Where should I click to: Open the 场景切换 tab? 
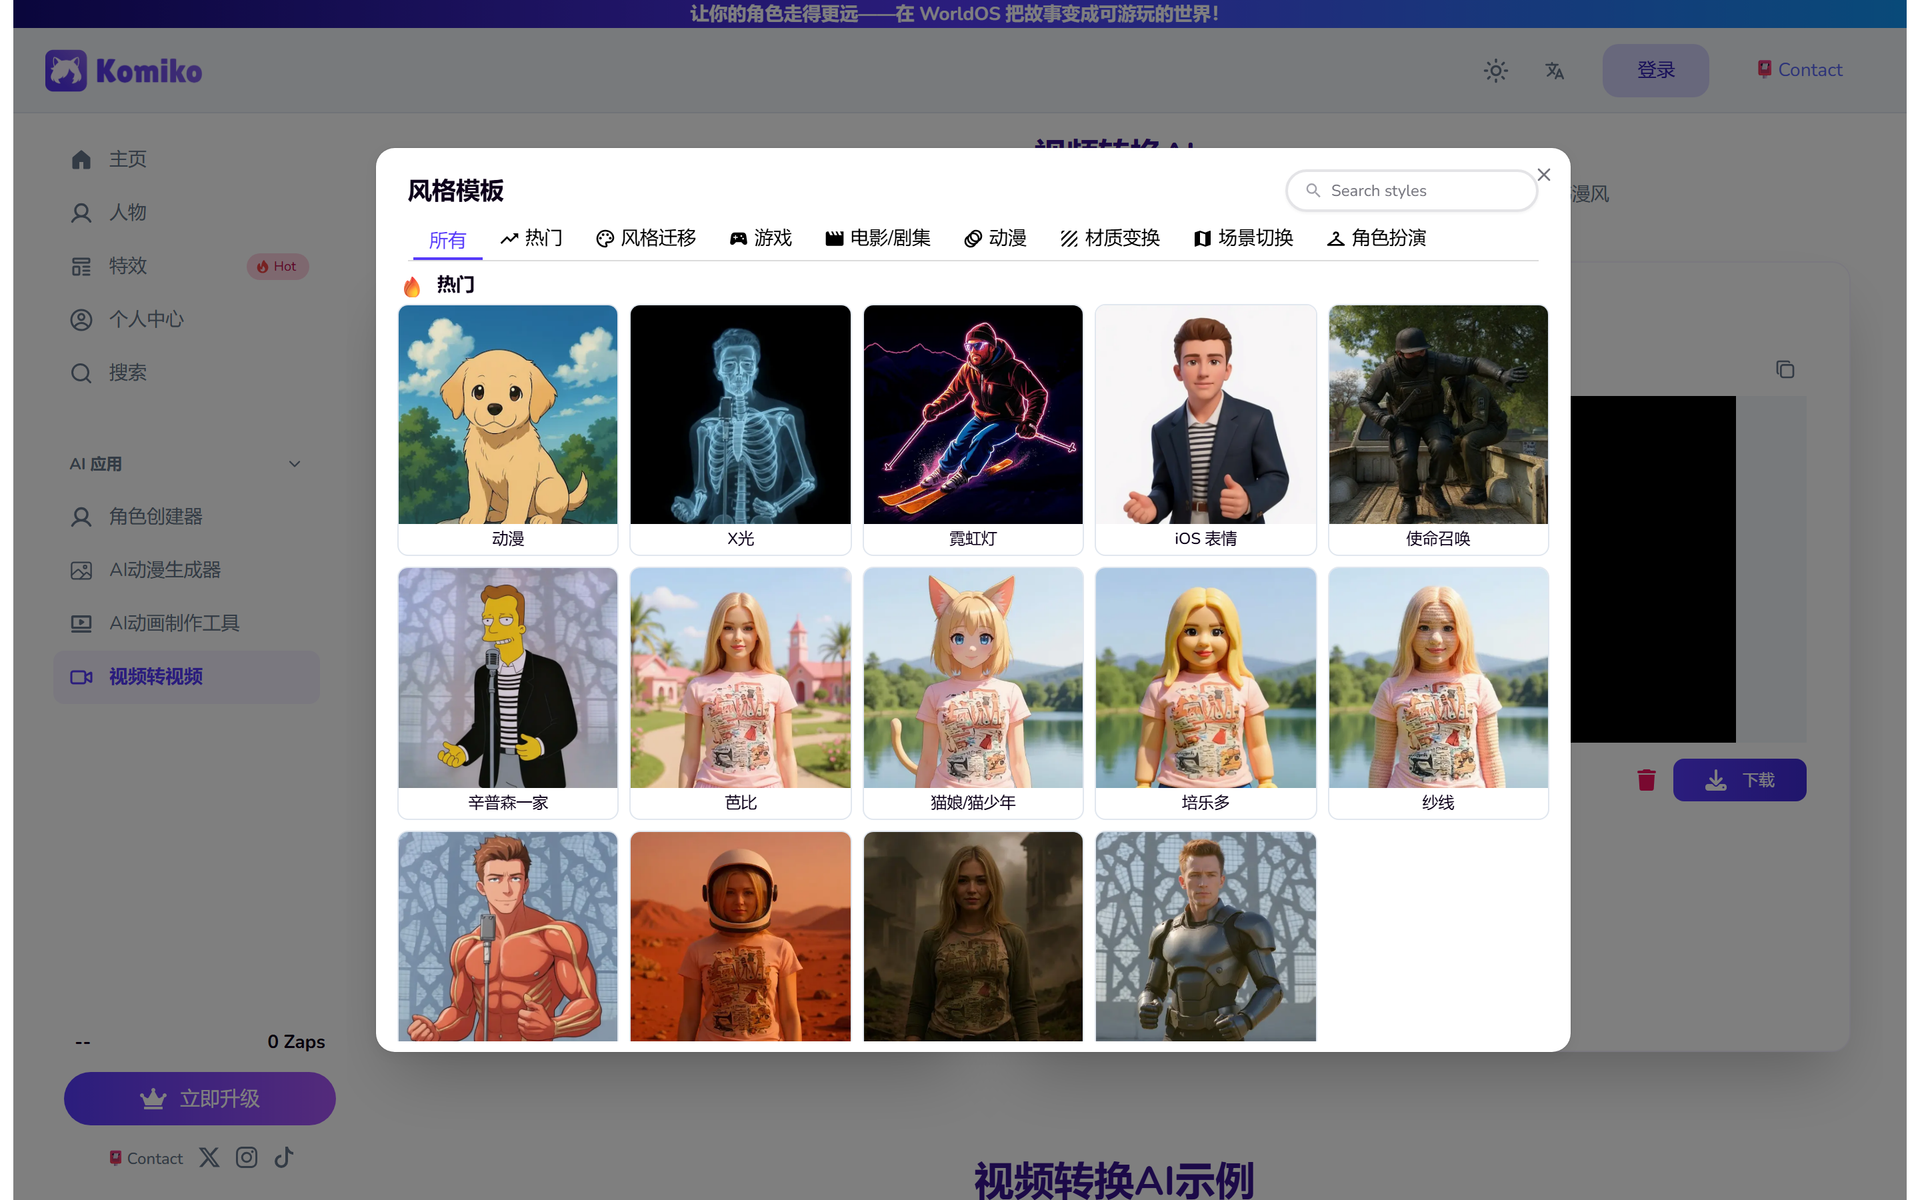(1243, 238)
